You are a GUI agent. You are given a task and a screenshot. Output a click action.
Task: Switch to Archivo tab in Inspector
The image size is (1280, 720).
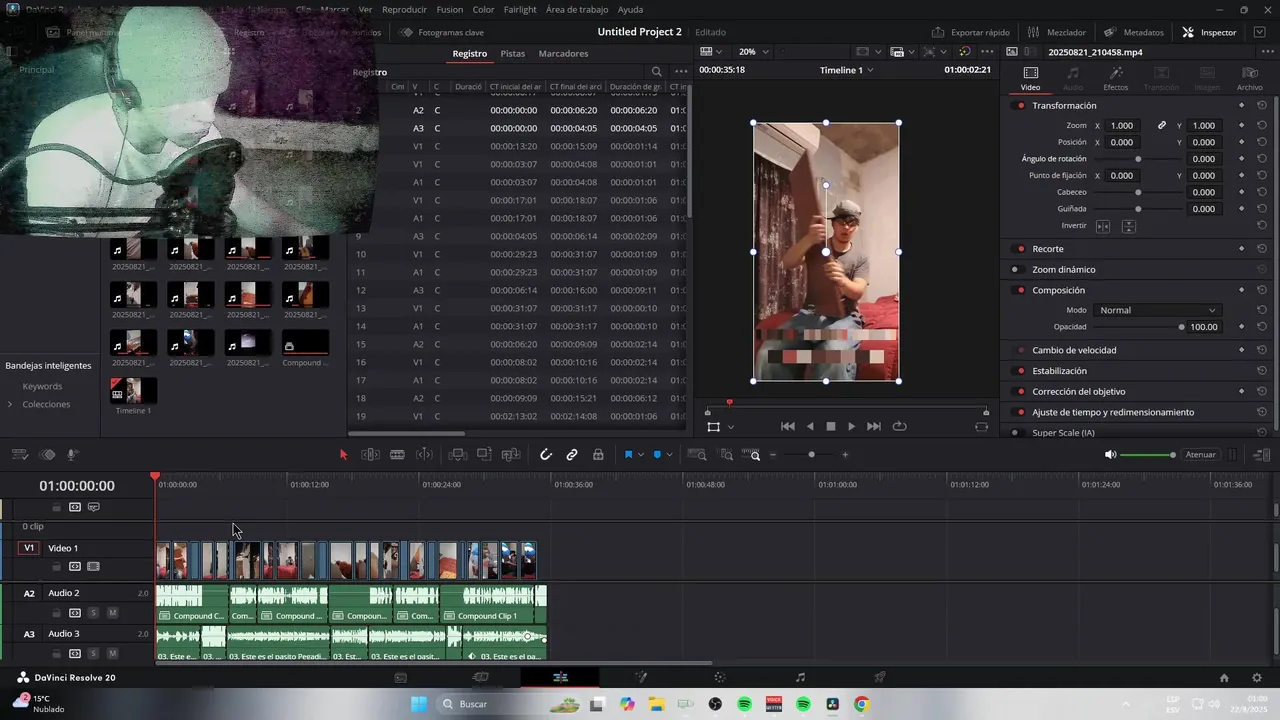click(x=1249, y=78)
